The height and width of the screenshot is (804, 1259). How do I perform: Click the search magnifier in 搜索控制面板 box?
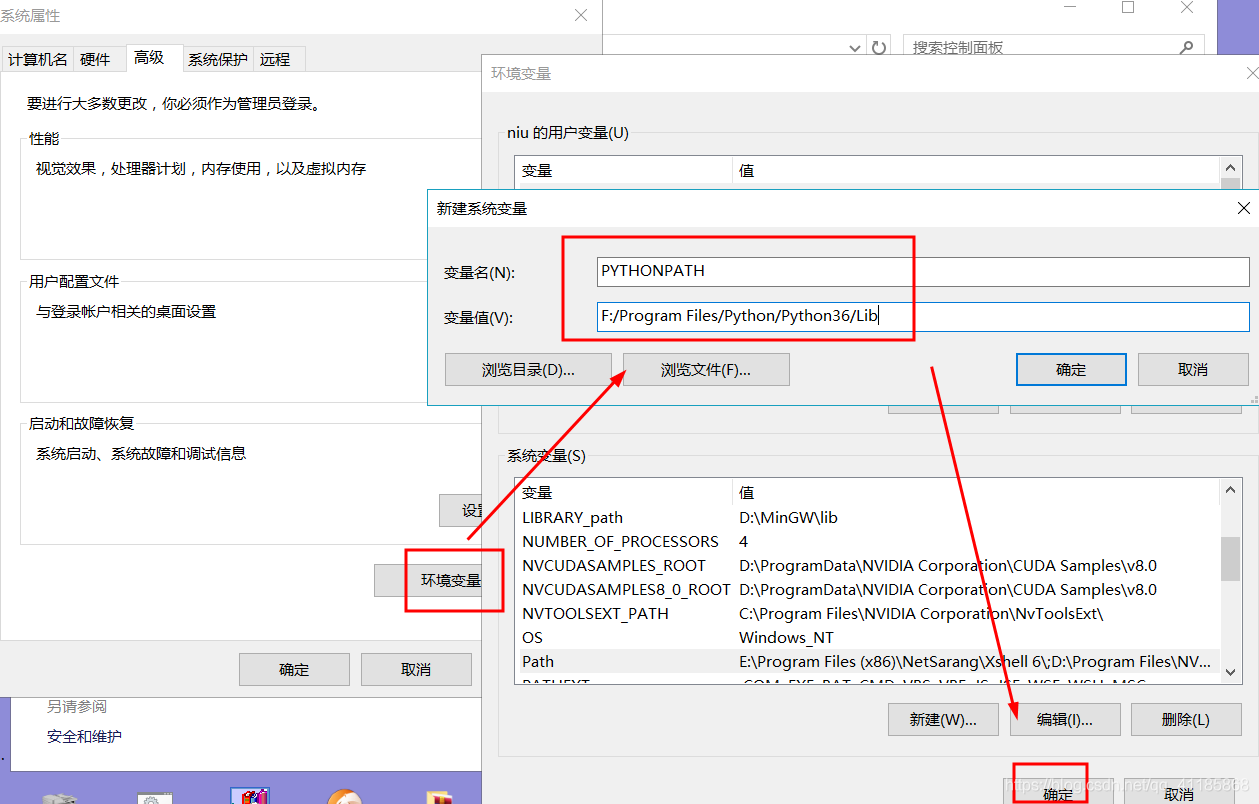click(1186, 46)
